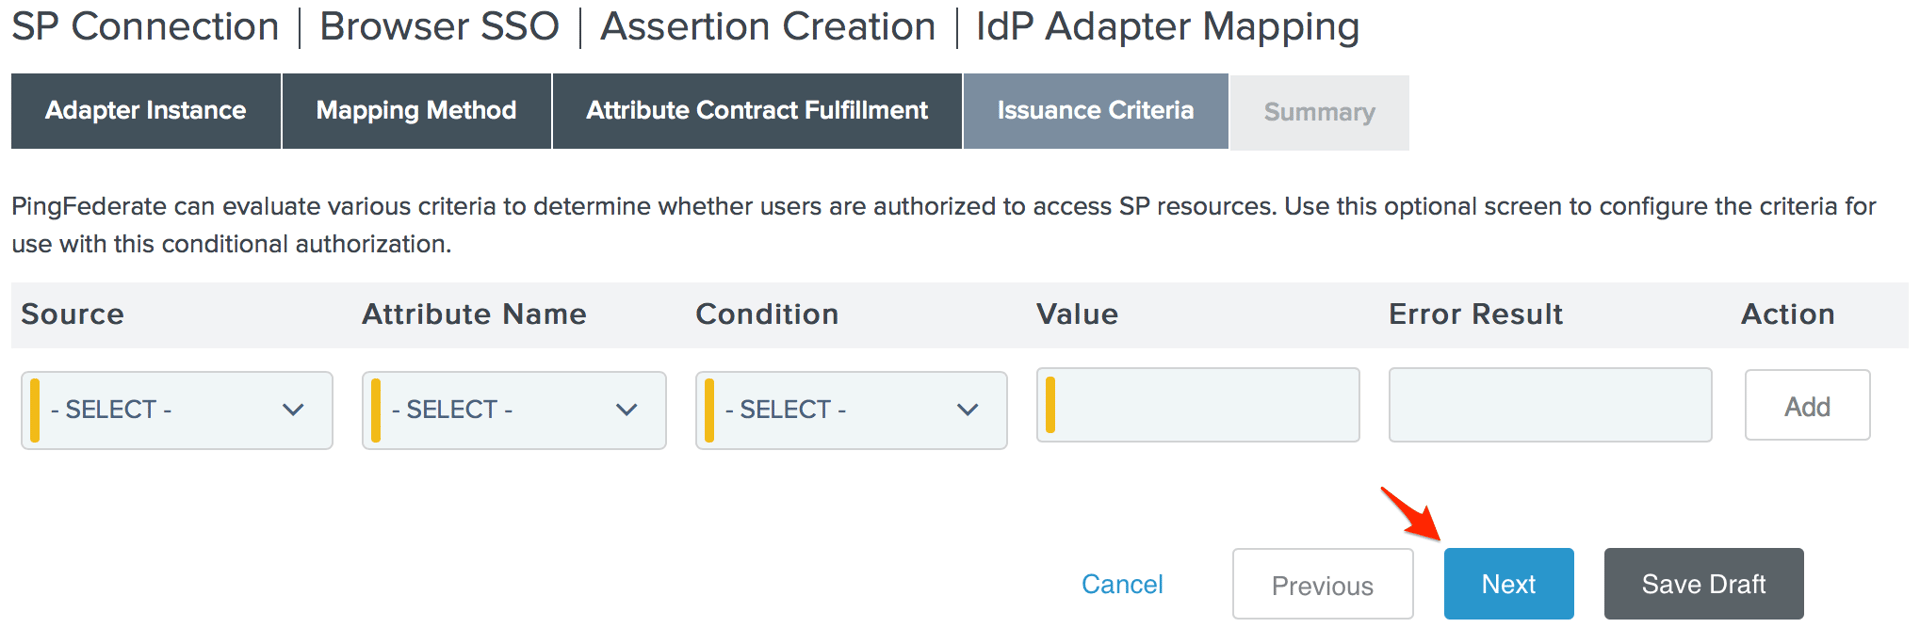1920x644 pixels.
Task: Click Browser SSO in the page title
Action: tap(439, 27)
